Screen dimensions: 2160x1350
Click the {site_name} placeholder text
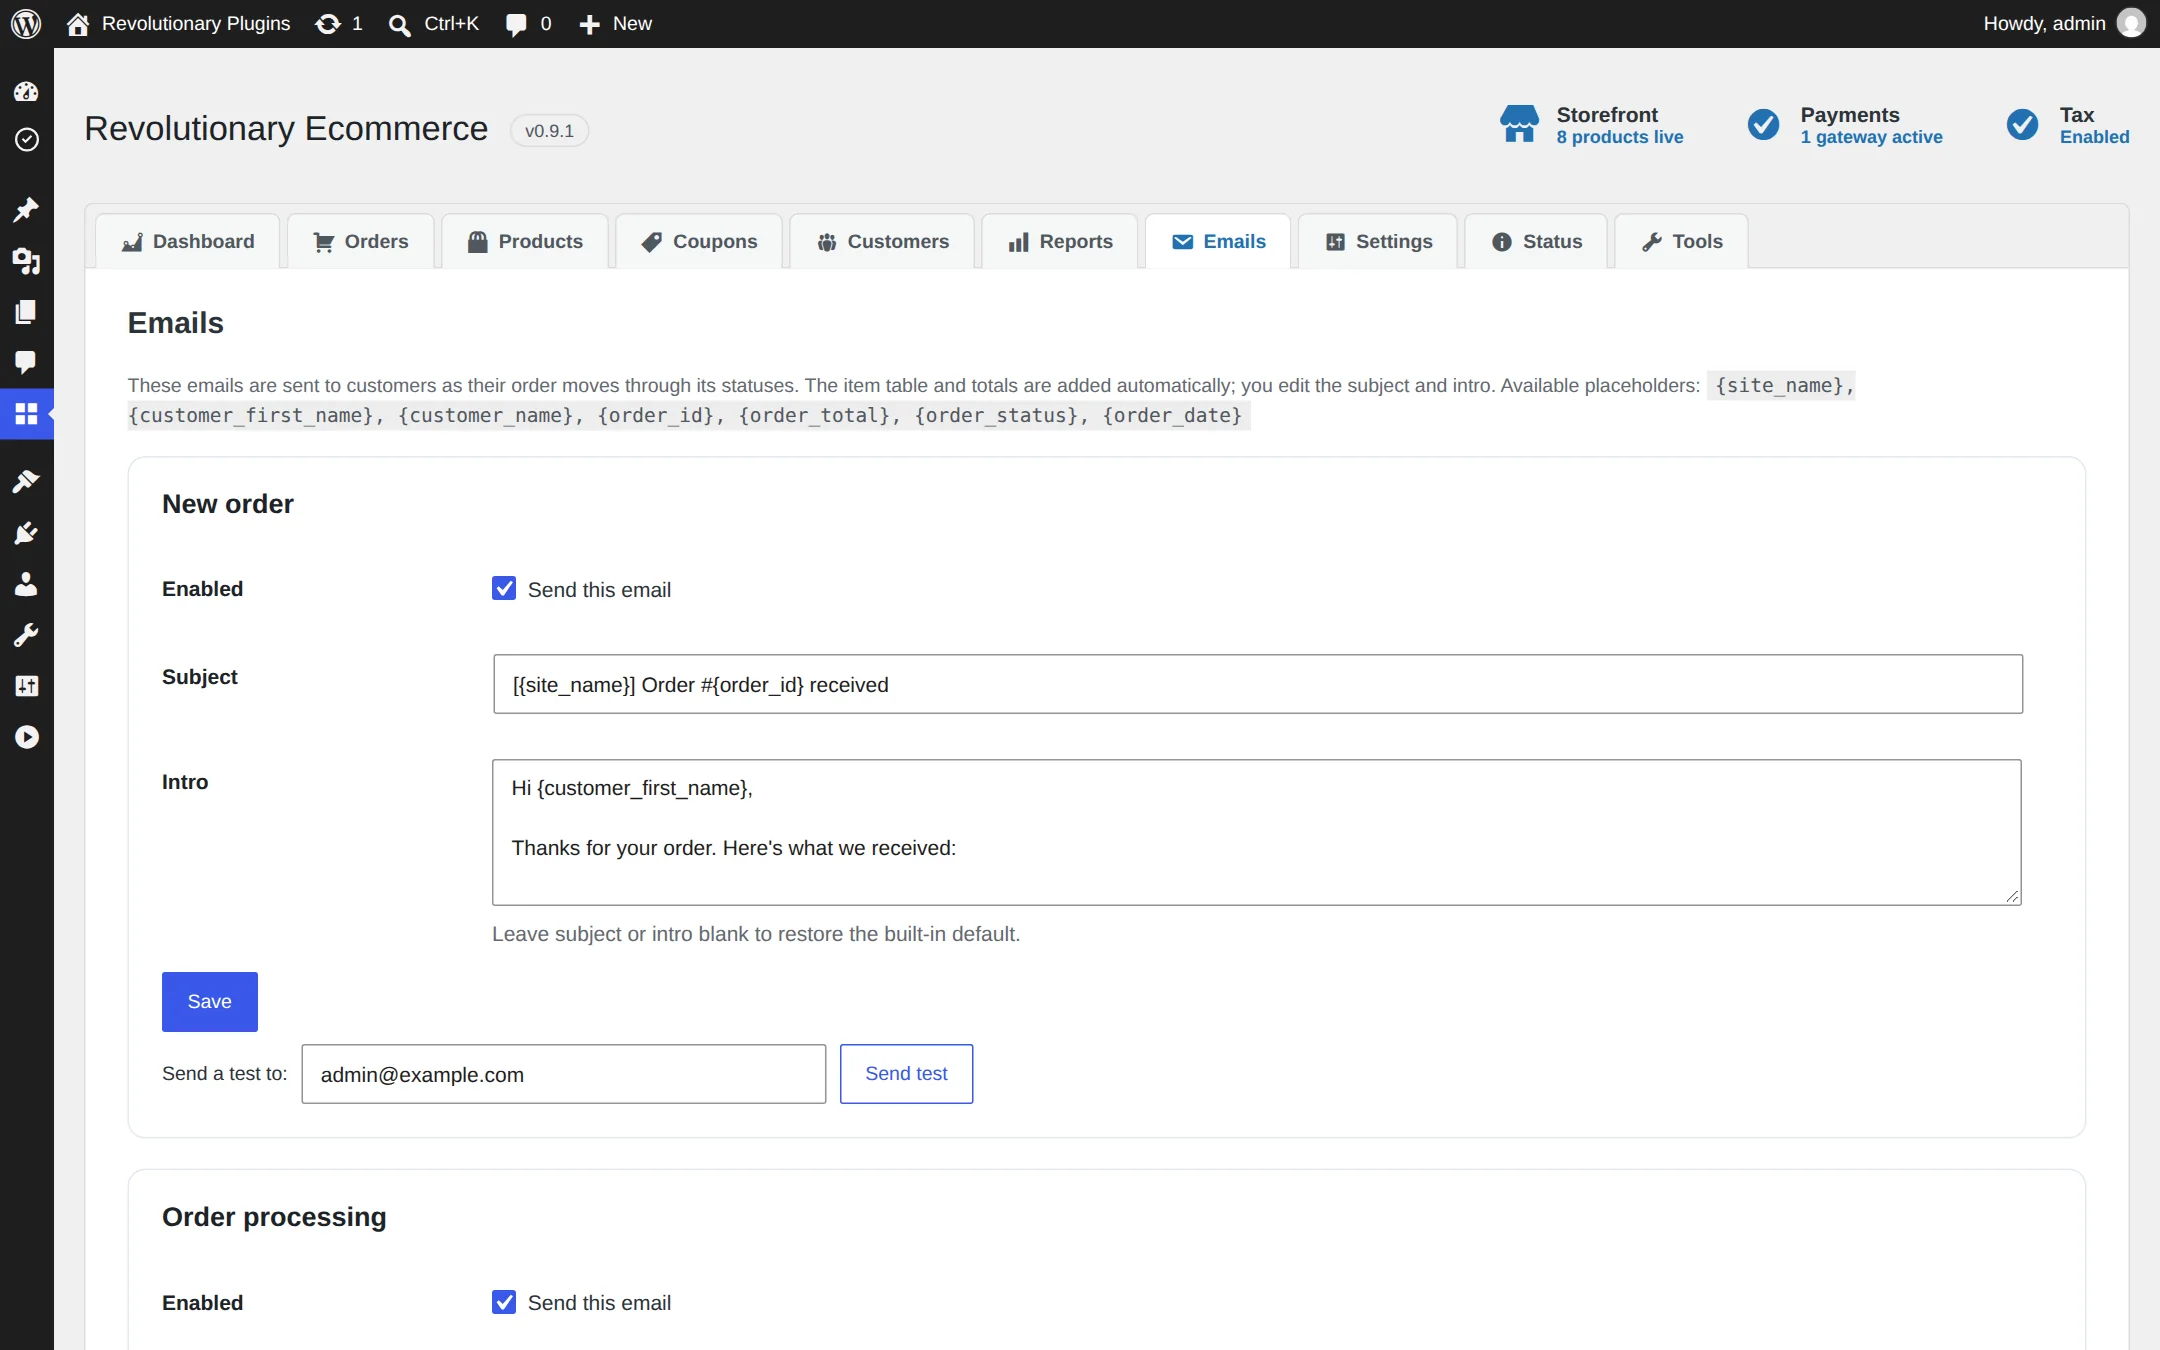click(x=1780, y=385)
